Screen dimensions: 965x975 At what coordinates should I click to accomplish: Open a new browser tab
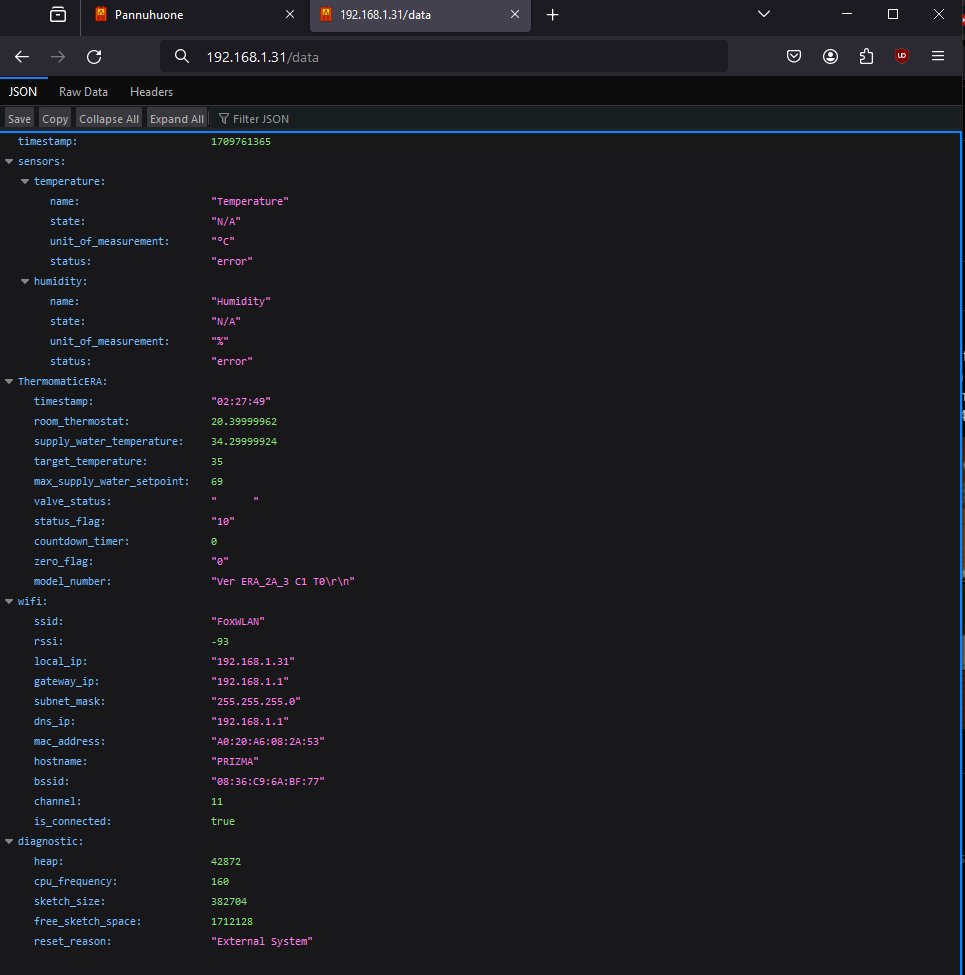552,14
